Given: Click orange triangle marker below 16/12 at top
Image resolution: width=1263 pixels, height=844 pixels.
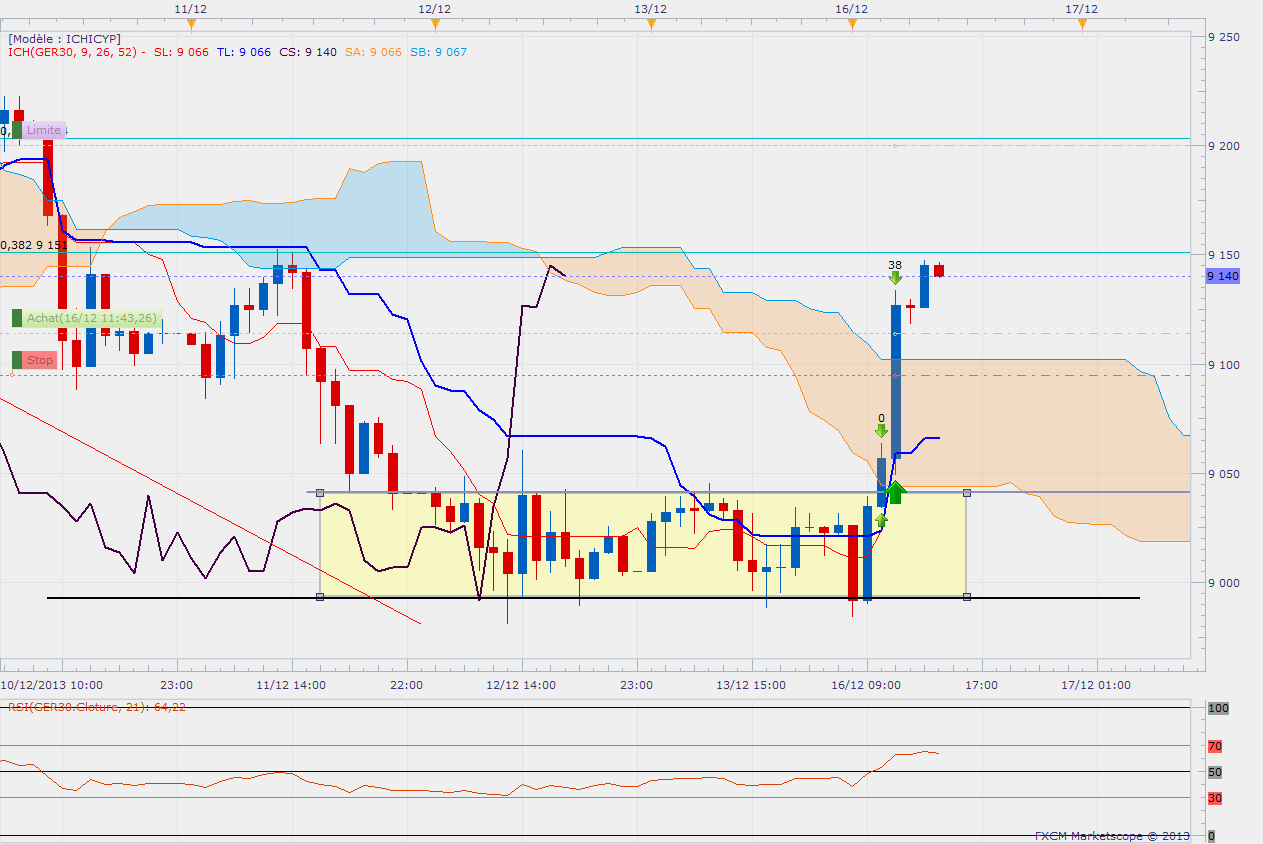Looking at the screenshot, I should tap(852, 25).
